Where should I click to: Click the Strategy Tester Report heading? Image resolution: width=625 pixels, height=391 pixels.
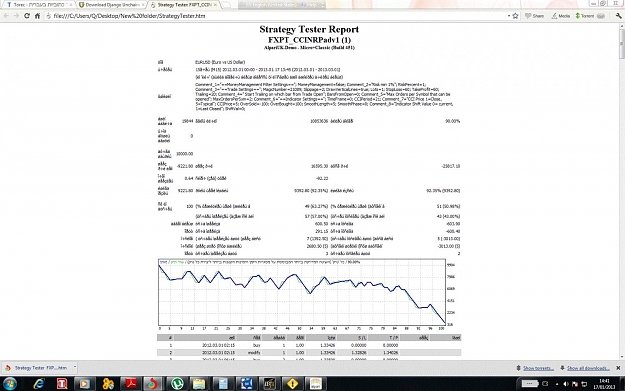tap(309, 29)
